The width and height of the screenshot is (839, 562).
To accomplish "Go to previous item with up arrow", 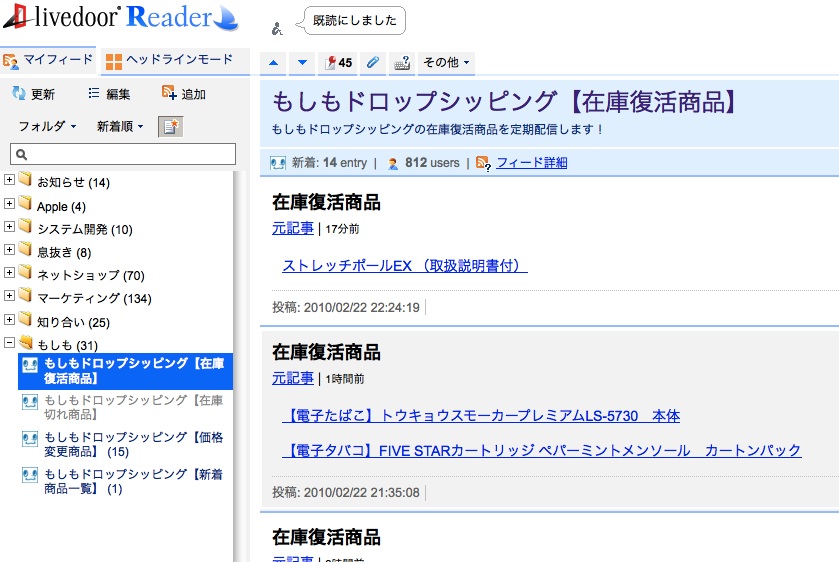I will pyautogui.click(x=273, y=63).
